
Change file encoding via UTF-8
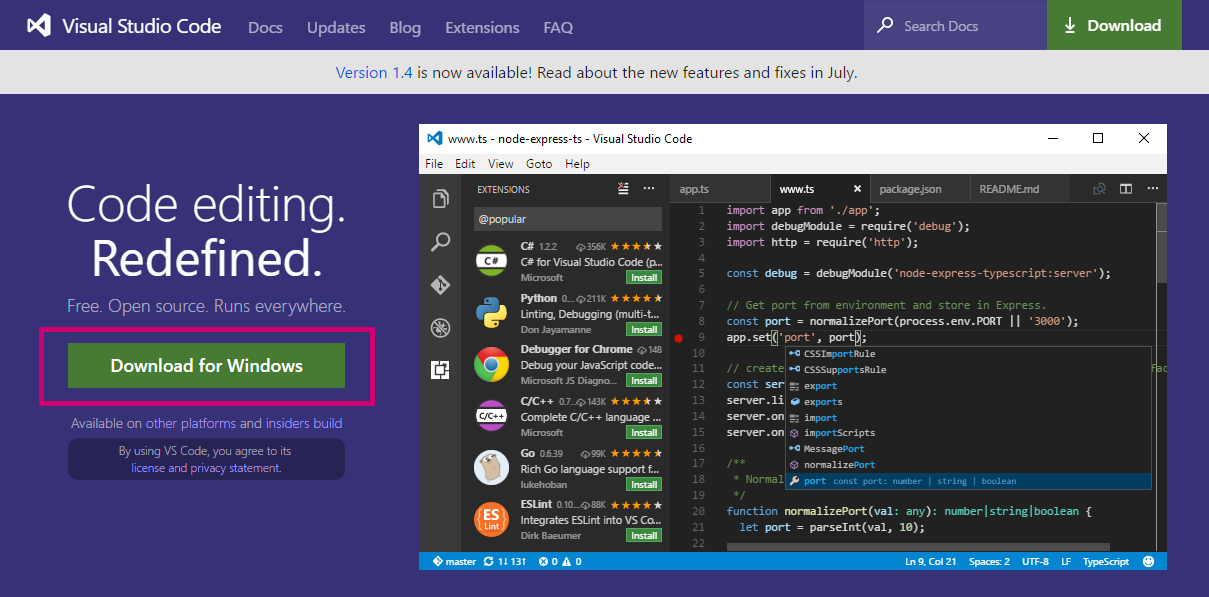pos(1035,561)
